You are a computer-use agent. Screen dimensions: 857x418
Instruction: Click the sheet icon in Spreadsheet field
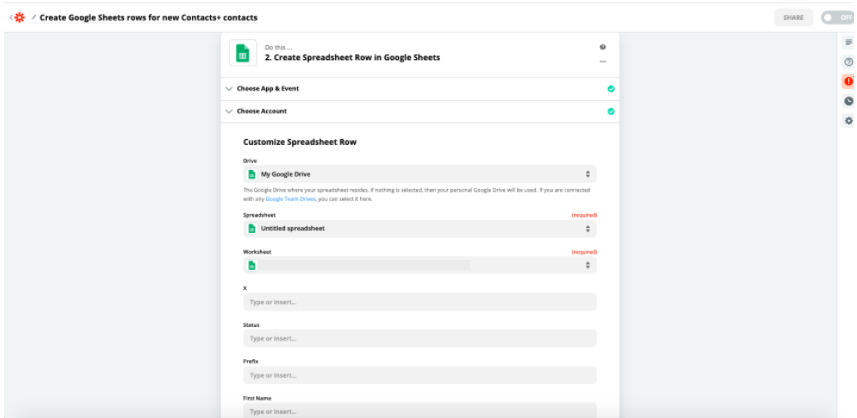click(x=252, y=229)
